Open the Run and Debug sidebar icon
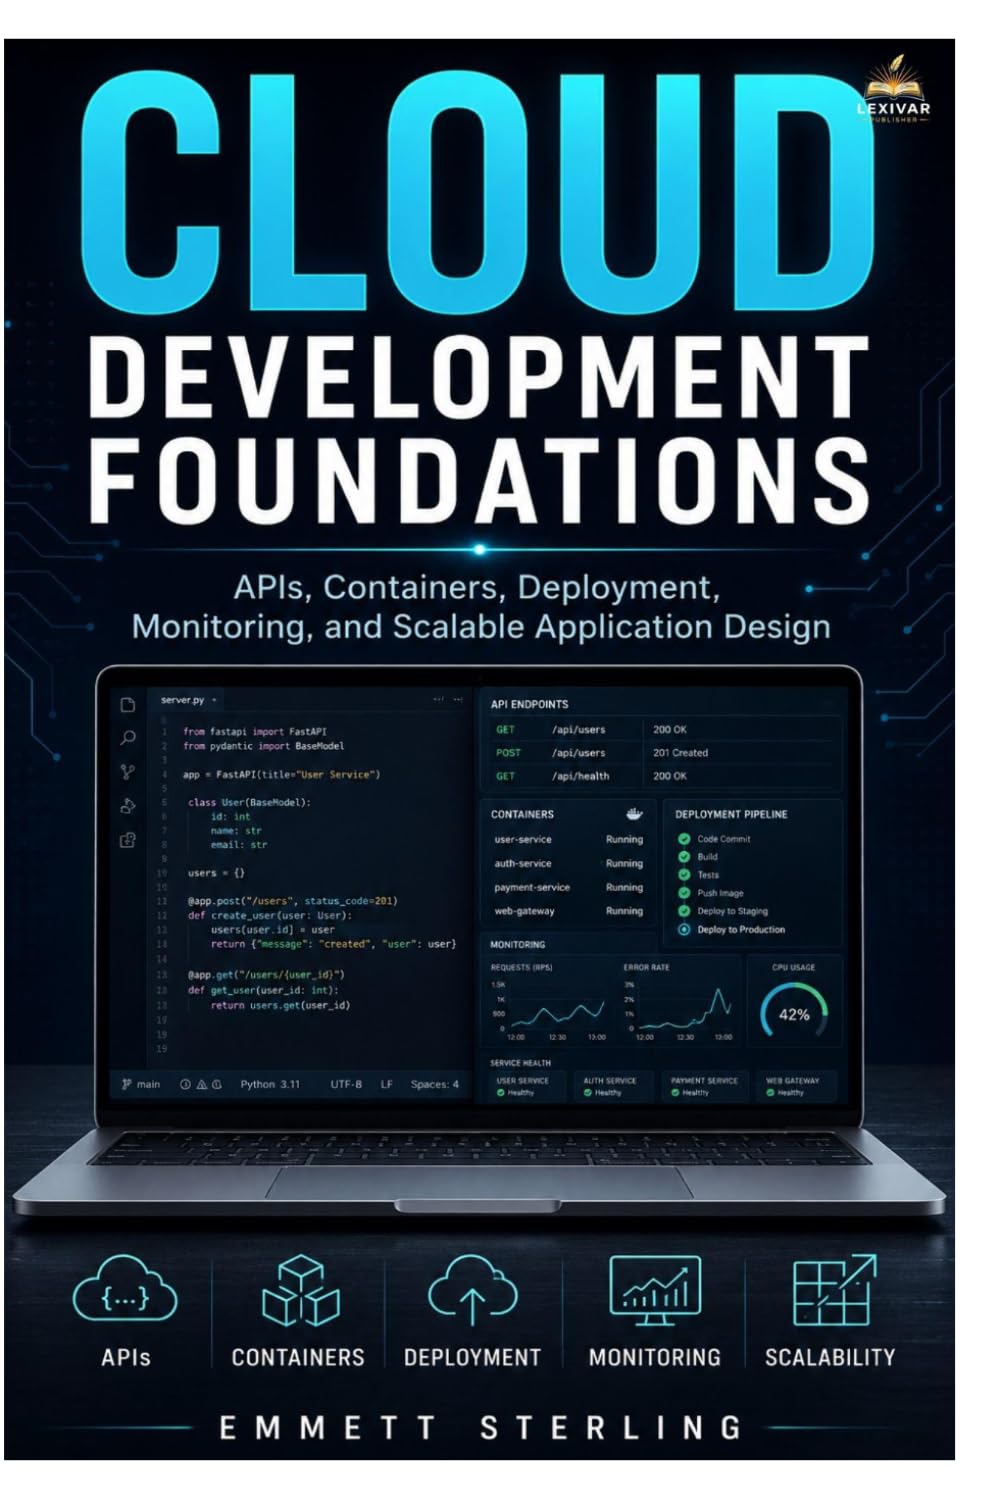The height and width of the screenshot is (1499, 1000). (128, 806)
